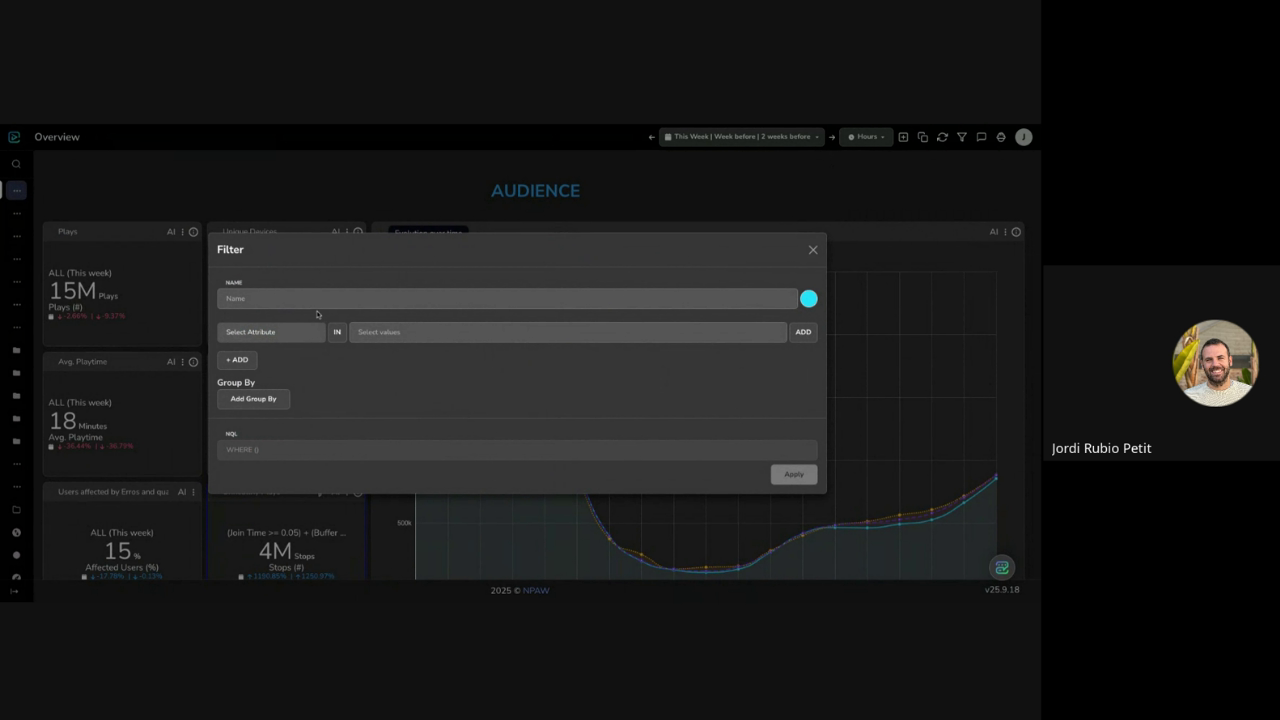Open the user avatar J menu
The width and height of the screenshot is (1280, 720).
(1023, 137)
